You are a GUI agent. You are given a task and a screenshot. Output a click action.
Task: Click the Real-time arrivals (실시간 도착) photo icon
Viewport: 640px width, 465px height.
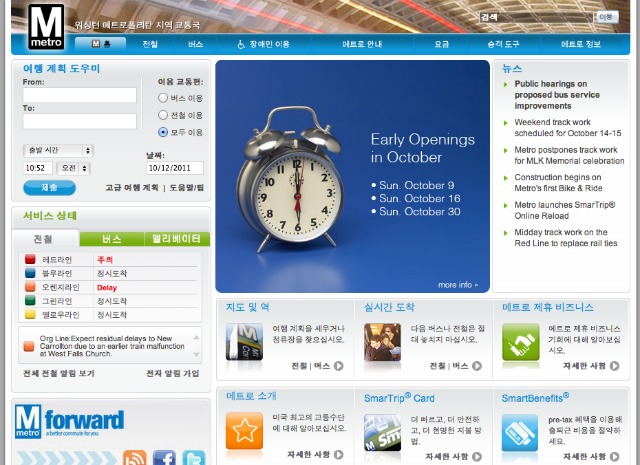[x=382, y=342]
